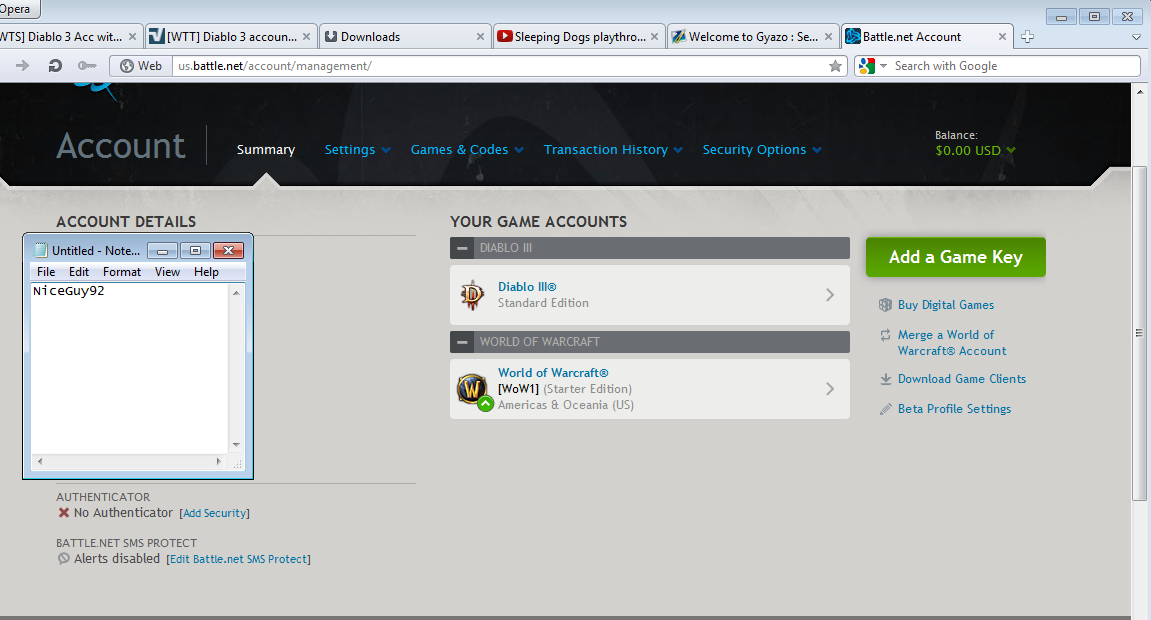
Task: Open the Beta Profile Settings link
Action: tap(954, 409)
